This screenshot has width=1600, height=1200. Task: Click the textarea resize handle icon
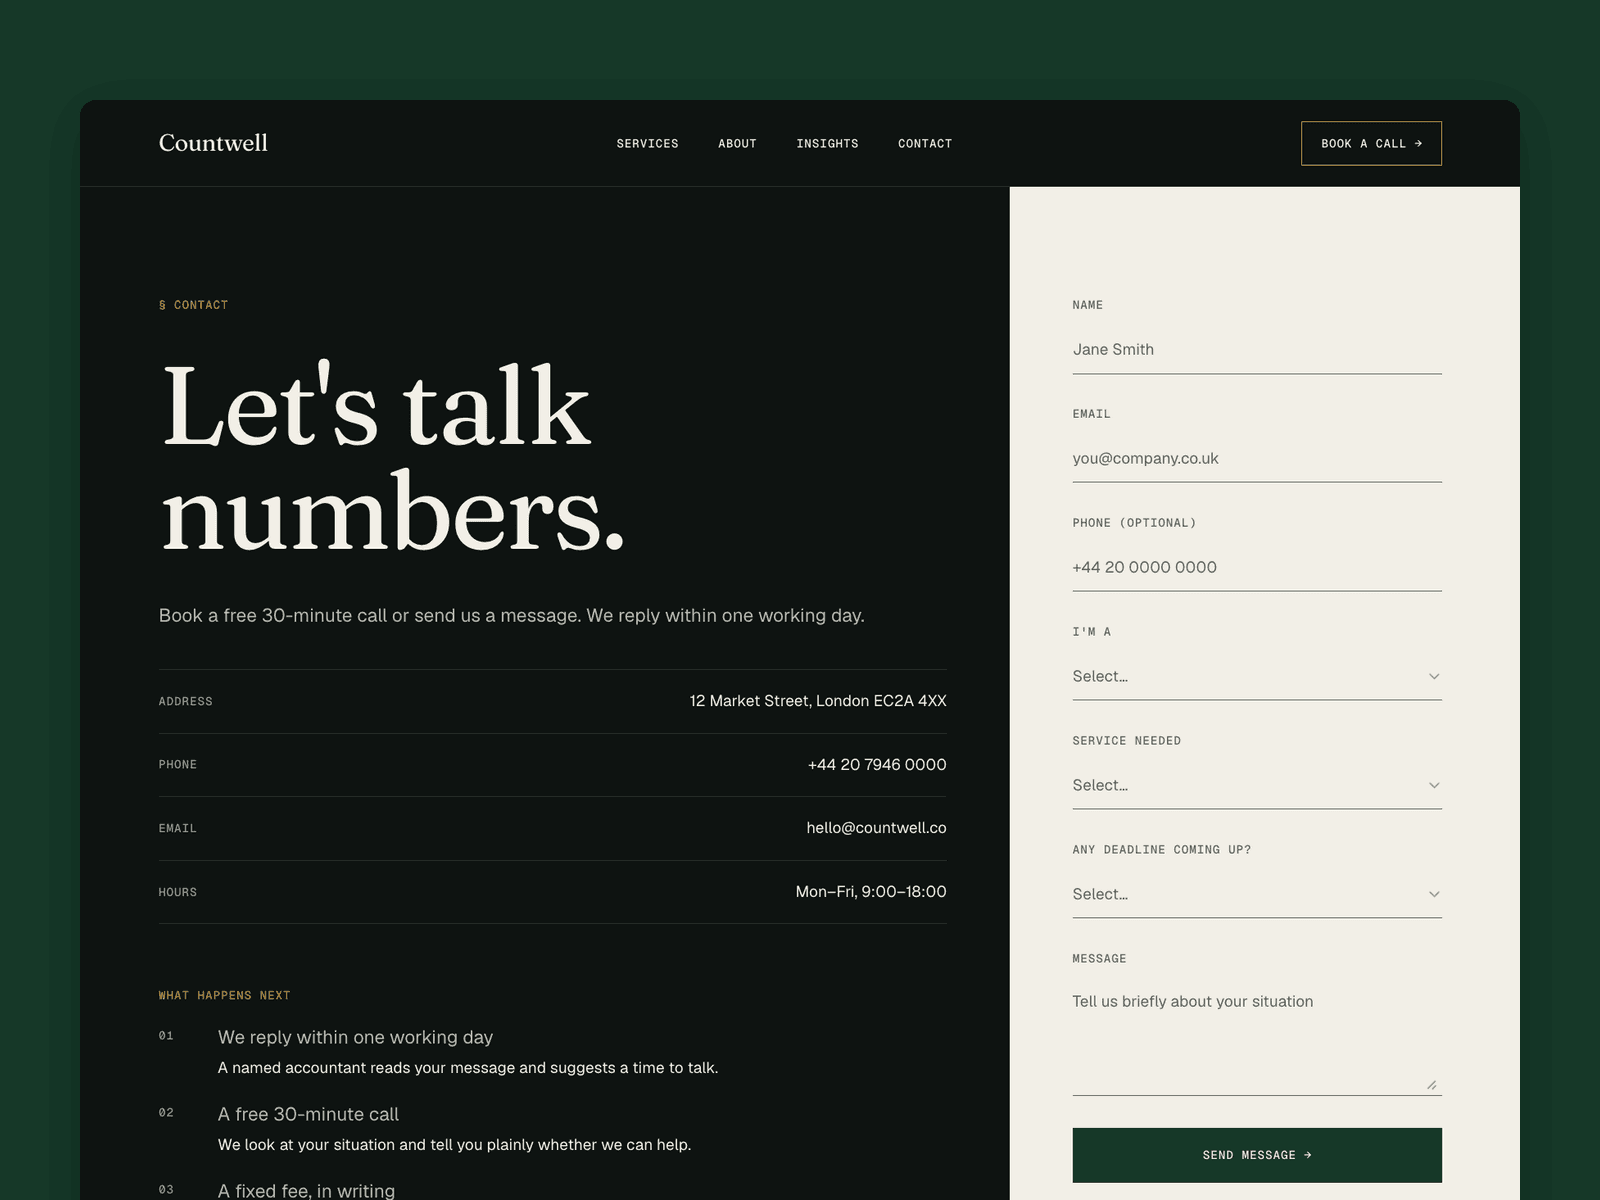1432,1085
